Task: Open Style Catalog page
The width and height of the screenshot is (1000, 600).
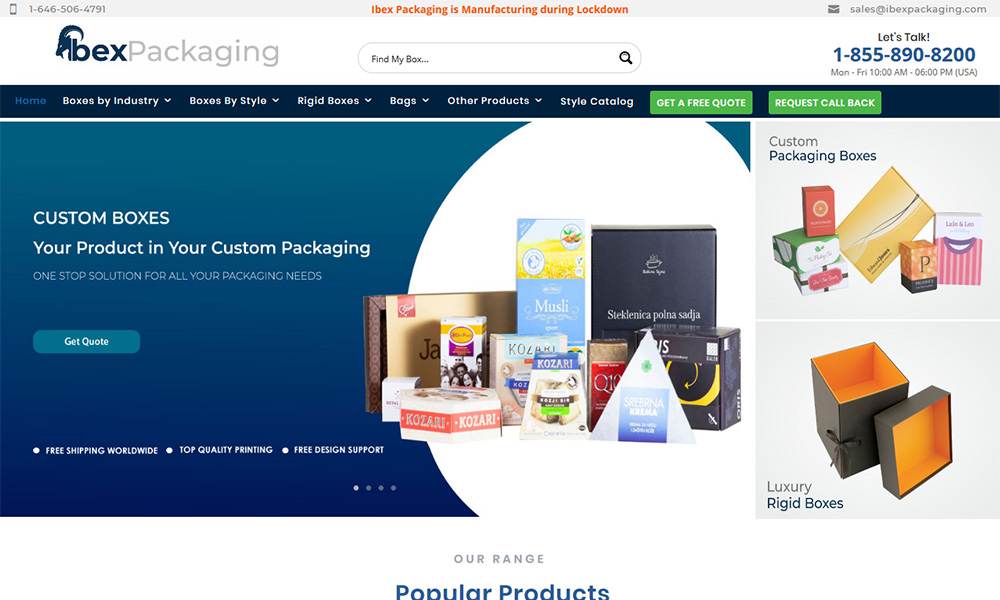Action: click(x=596, y=101)
